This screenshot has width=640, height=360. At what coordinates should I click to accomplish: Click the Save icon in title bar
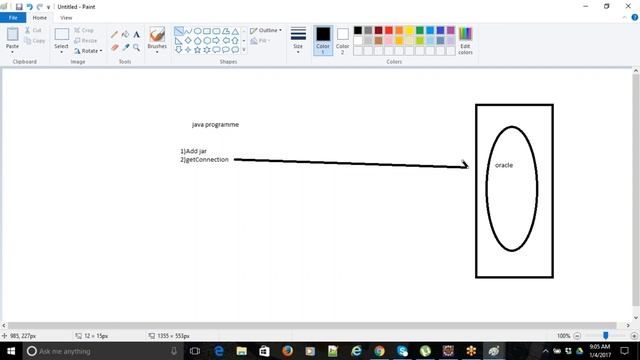pos(19,7)
